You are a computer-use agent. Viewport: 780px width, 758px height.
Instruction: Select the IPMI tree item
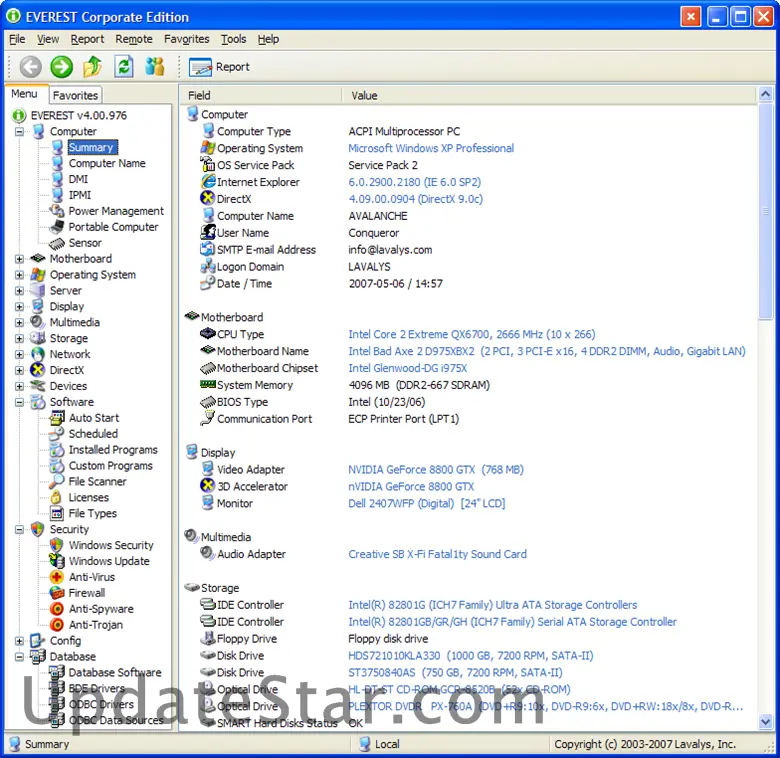tap(80, 195)
